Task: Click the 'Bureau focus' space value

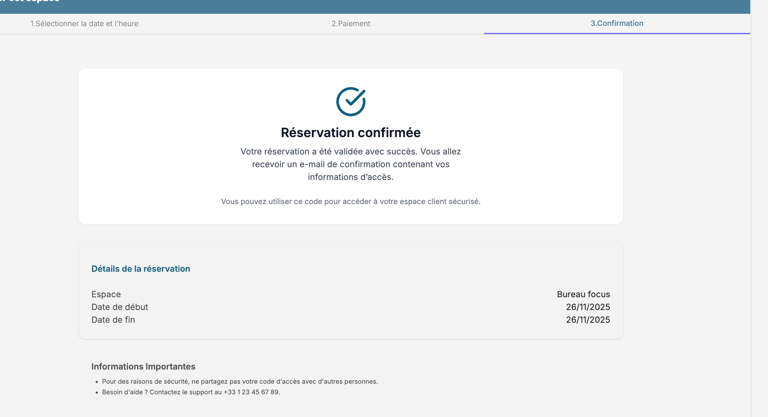Action: tap(583, 294)
